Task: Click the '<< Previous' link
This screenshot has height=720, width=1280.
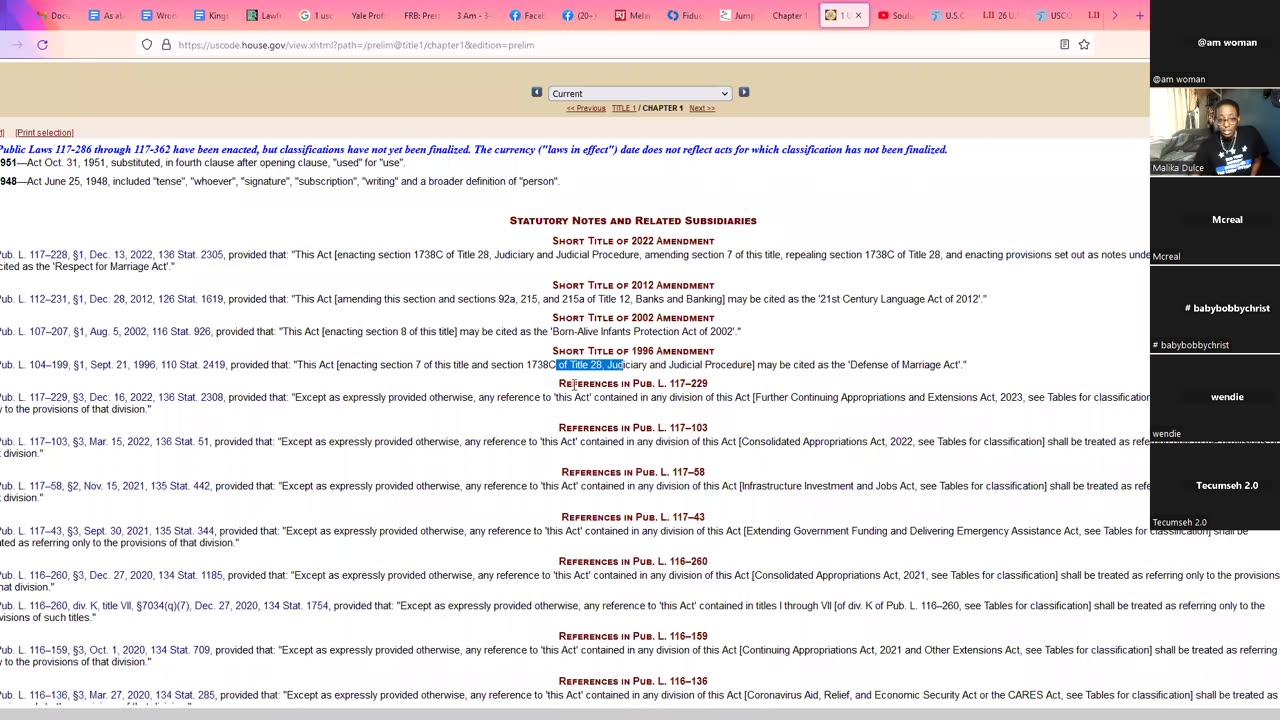Action: point(586,108)
